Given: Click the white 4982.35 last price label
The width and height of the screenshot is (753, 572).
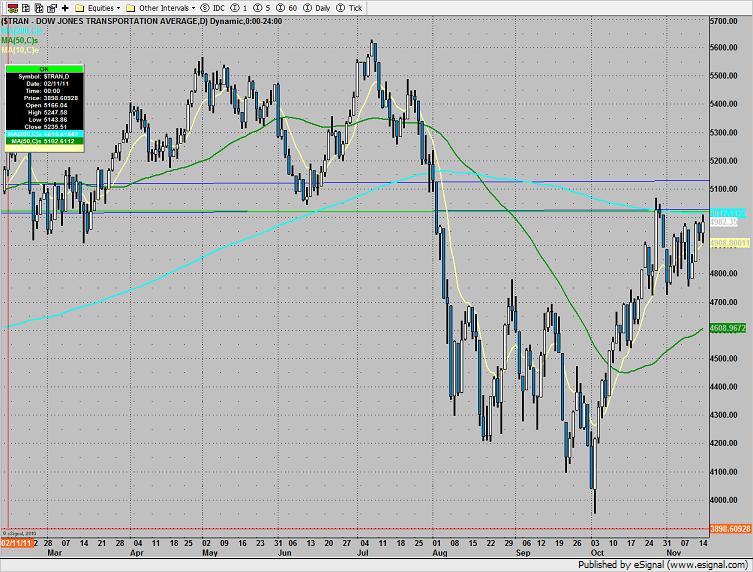Looking at the screenshot, I should (724, 222).
